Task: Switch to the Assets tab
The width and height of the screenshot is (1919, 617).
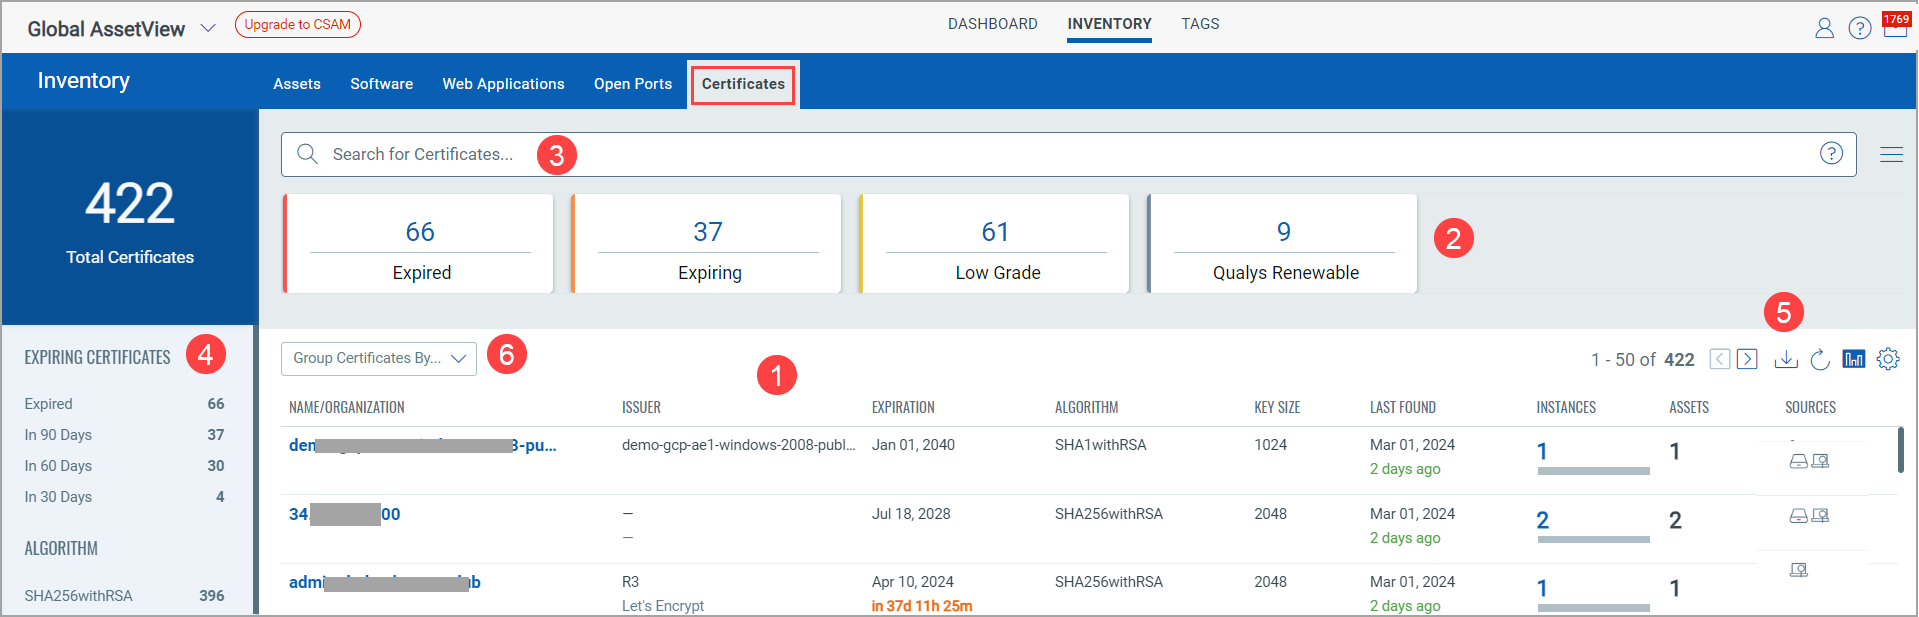Action: coord(297,84)
